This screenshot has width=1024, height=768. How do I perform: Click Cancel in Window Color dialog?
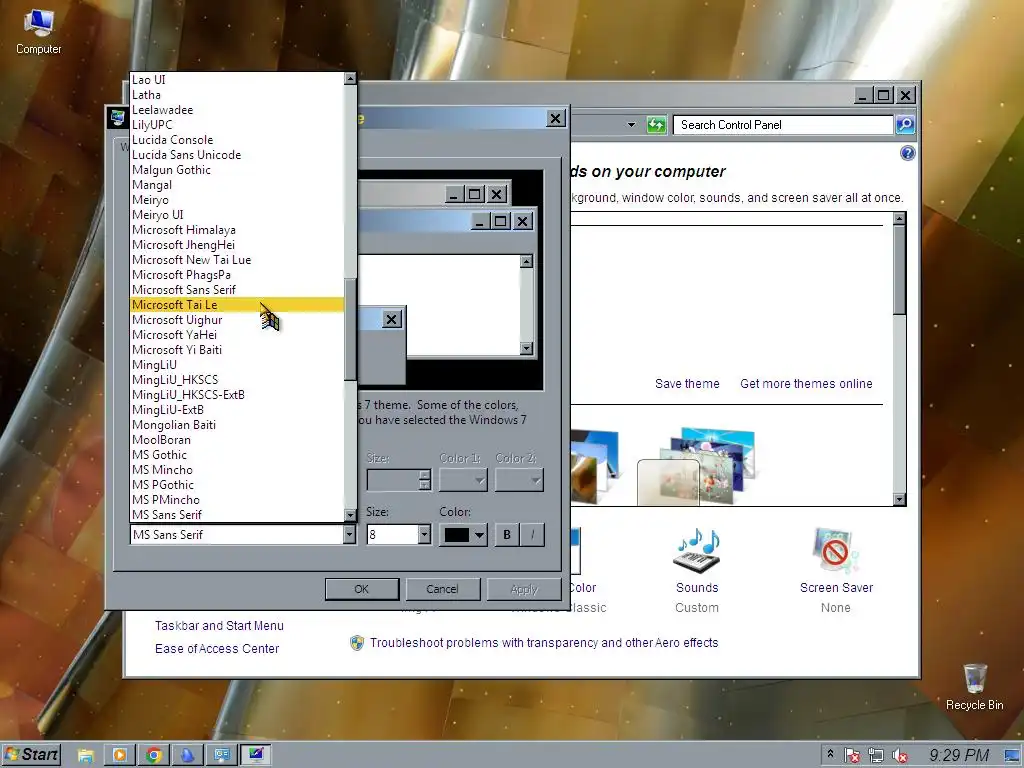(442, 589)
